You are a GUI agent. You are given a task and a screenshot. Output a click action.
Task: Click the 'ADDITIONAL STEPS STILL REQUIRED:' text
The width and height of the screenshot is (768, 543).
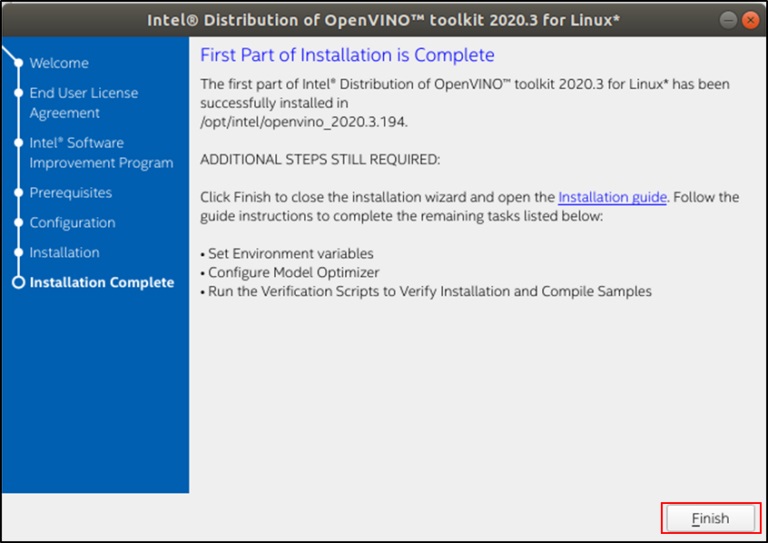tap(320, 160)
